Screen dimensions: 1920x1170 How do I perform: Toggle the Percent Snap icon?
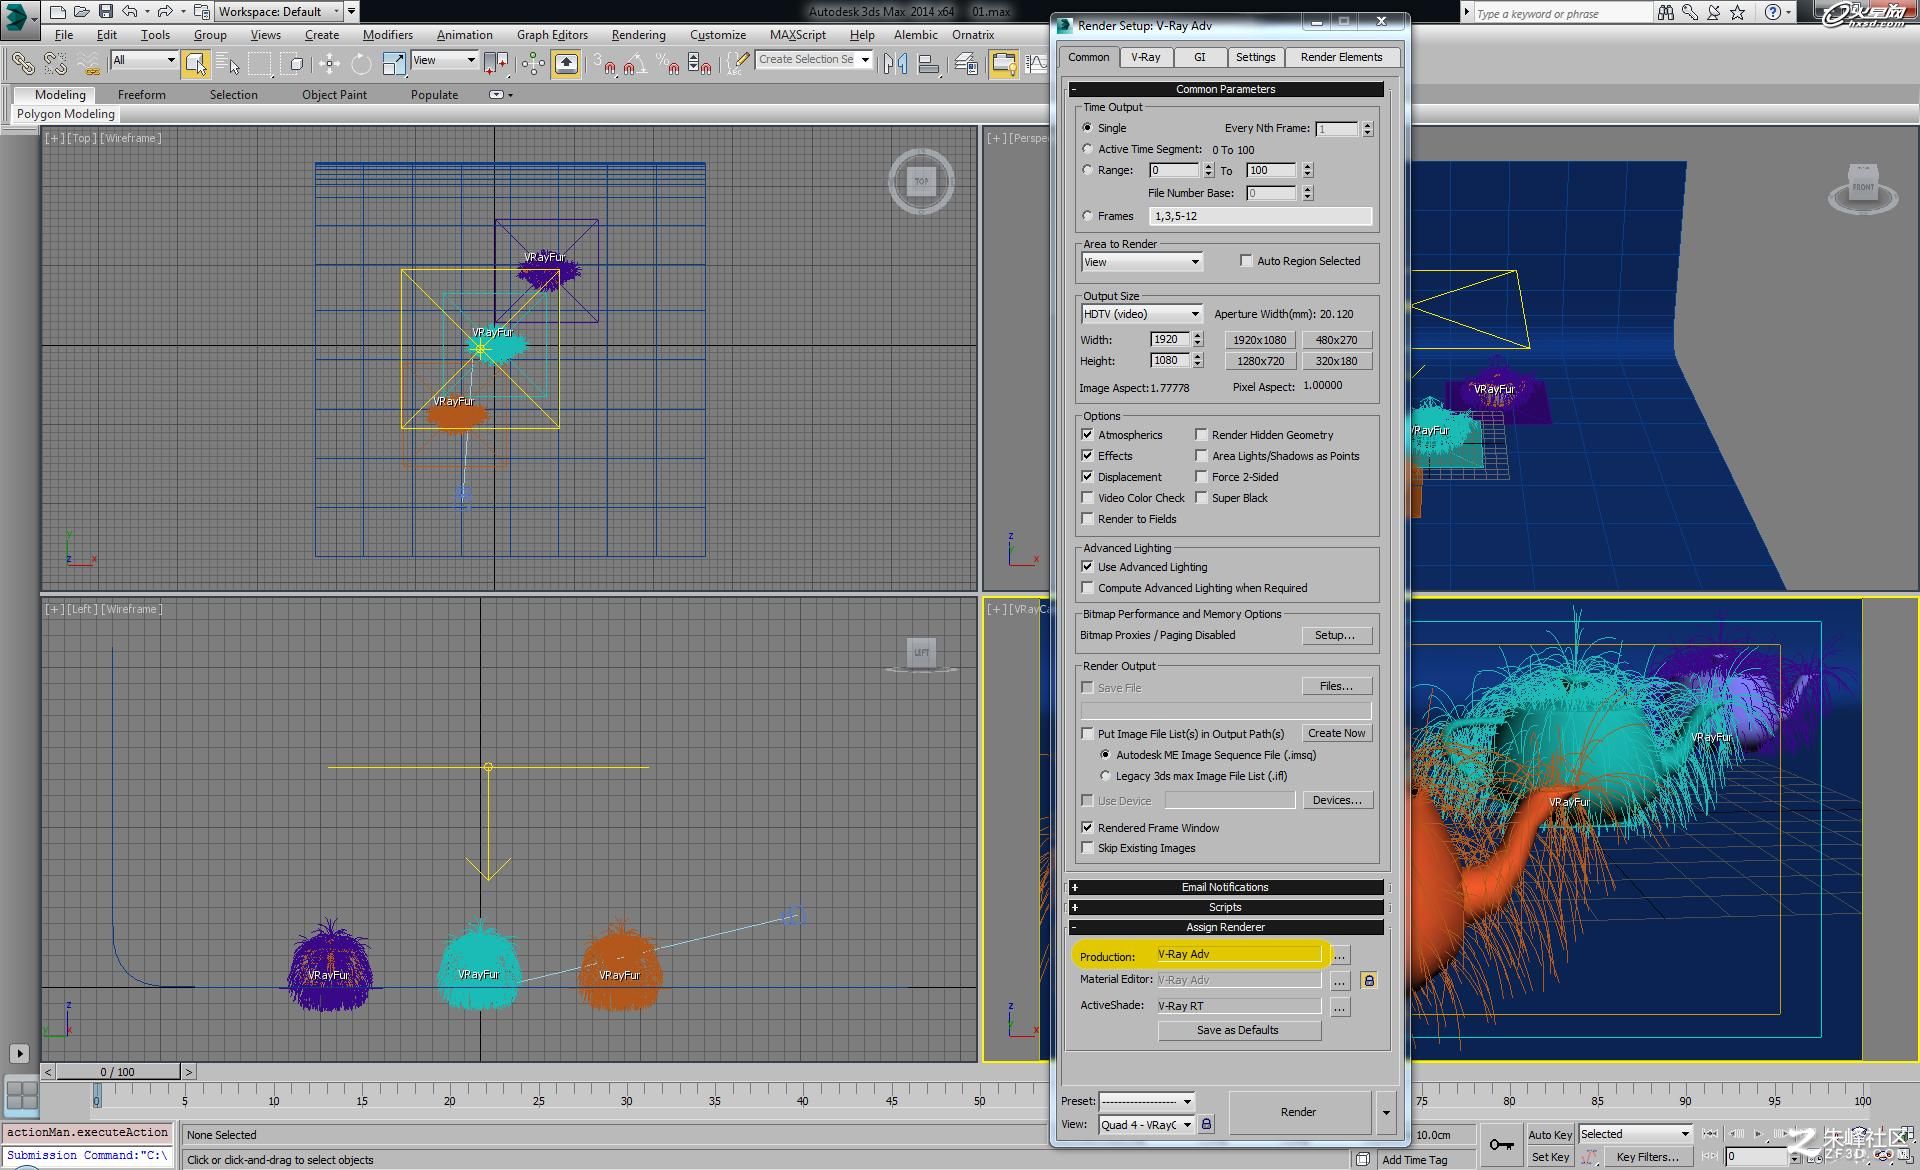pos(666,64)
